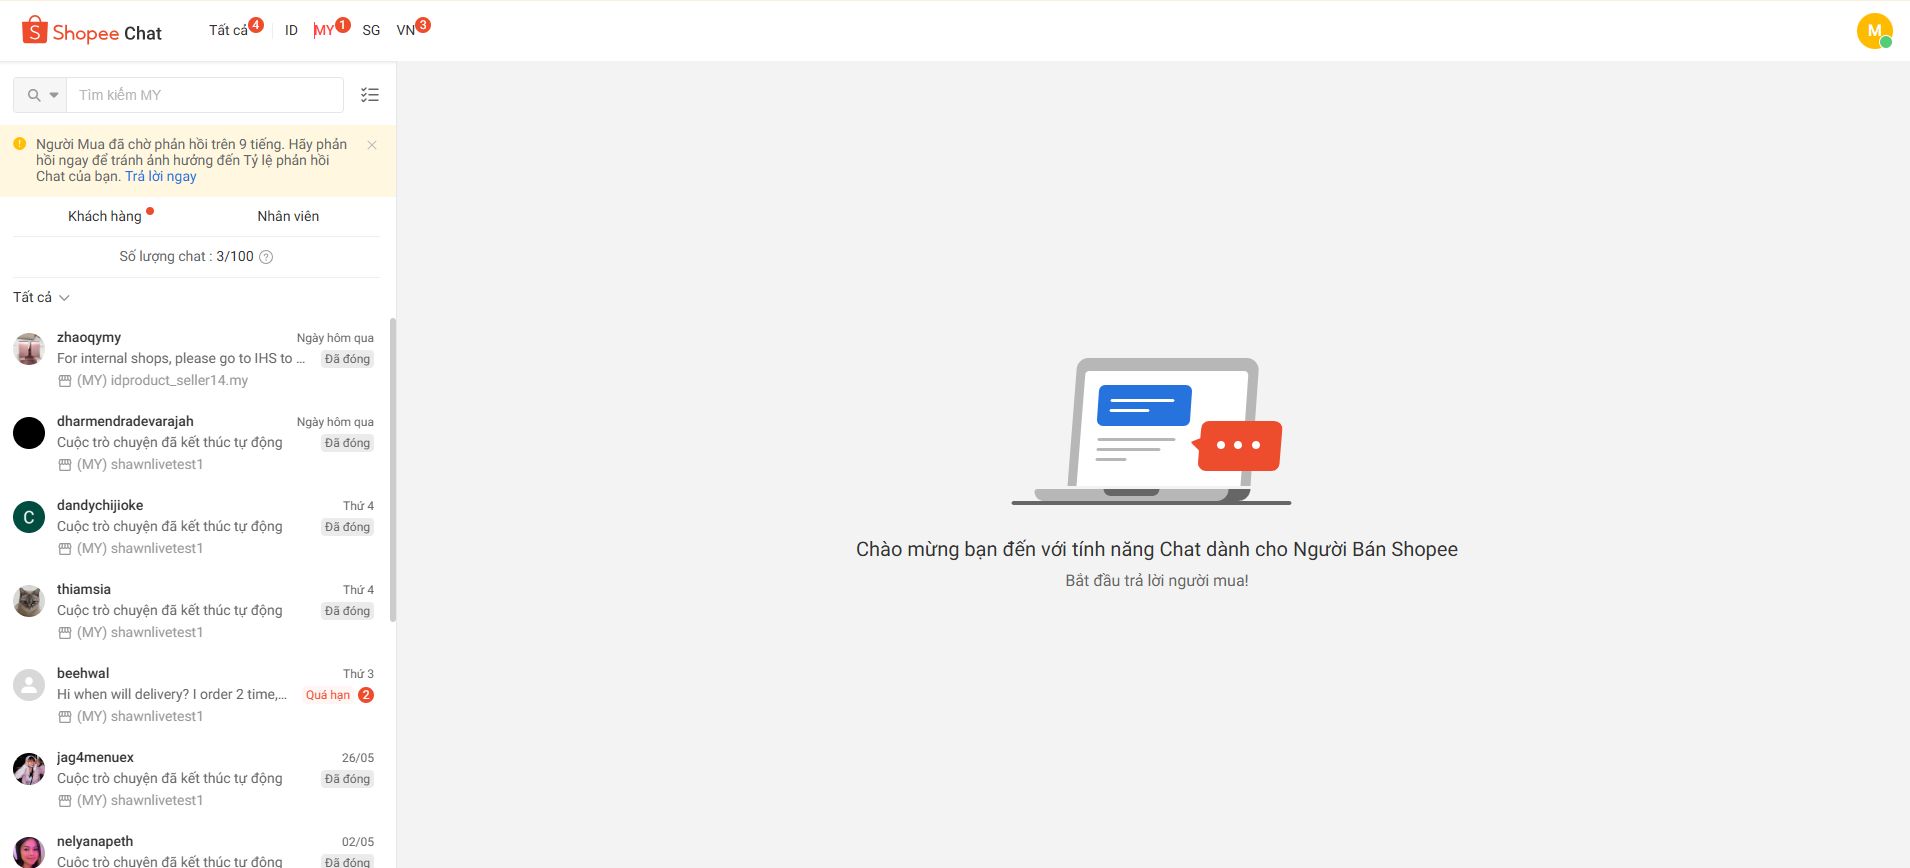Dismiss the yellow response warning banner

click(372, 145)
